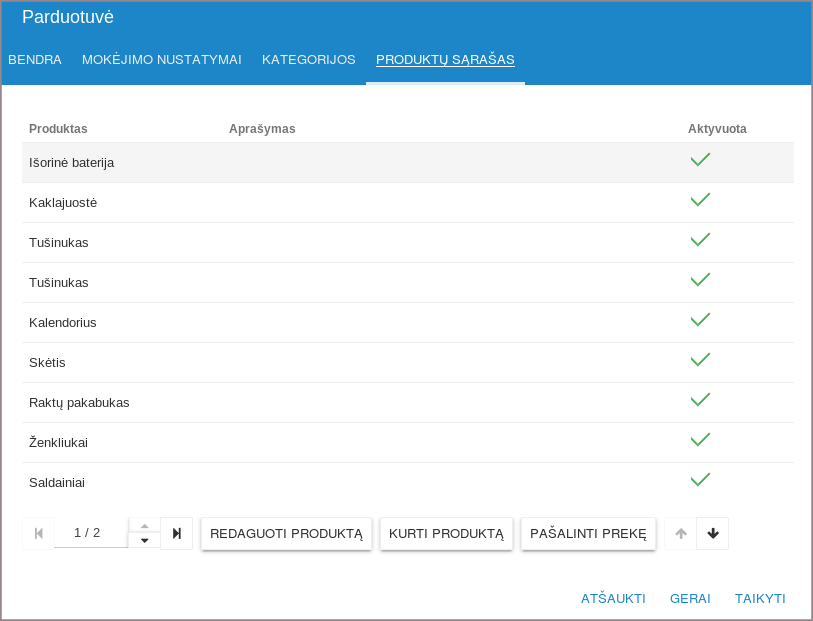This screenshot has width=813, height=621.
Task: Move selected product down in list
Action: point(713,533)
